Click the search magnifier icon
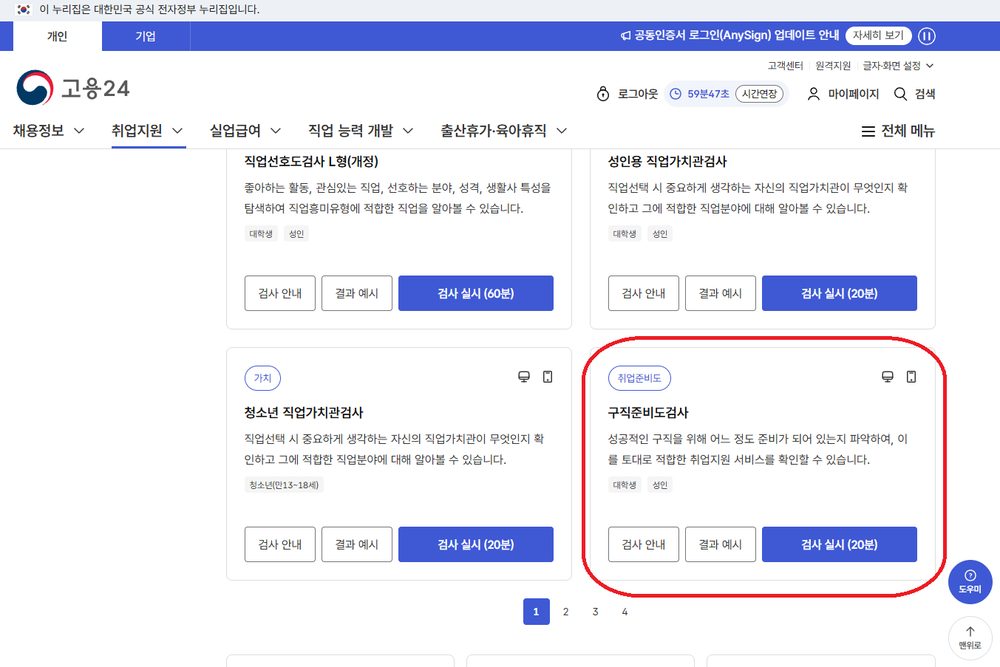 [x=900, y=94]
